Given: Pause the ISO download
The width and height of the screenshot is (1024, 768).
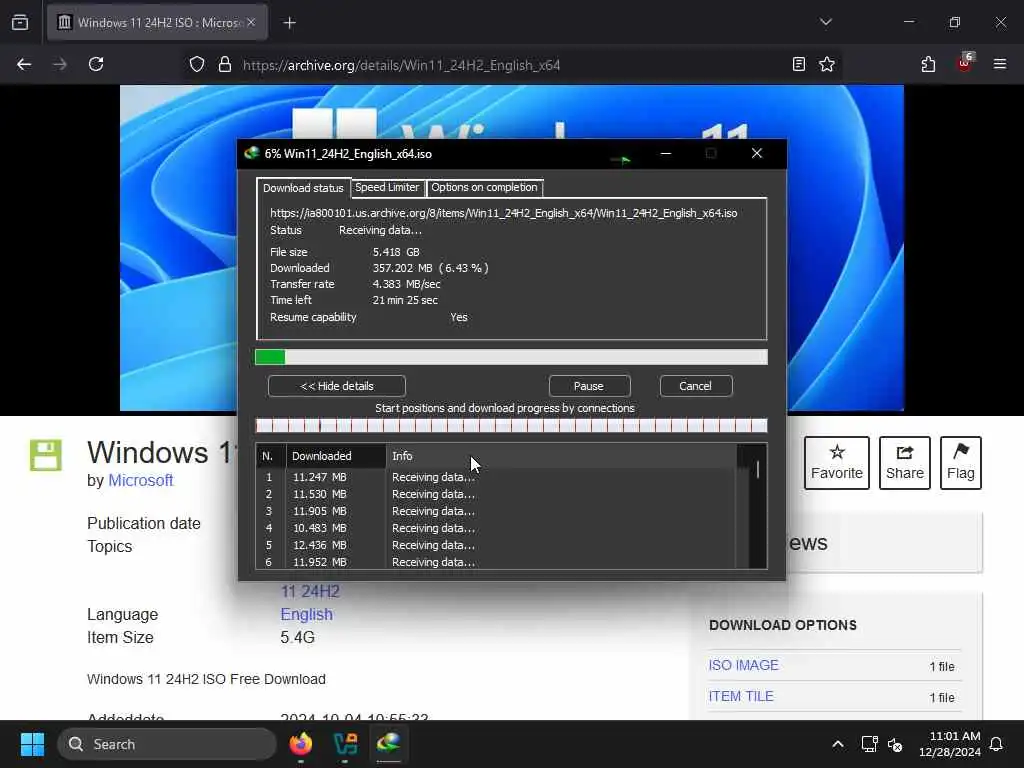Looking at the screenshot, I should [x=589, y=386].
